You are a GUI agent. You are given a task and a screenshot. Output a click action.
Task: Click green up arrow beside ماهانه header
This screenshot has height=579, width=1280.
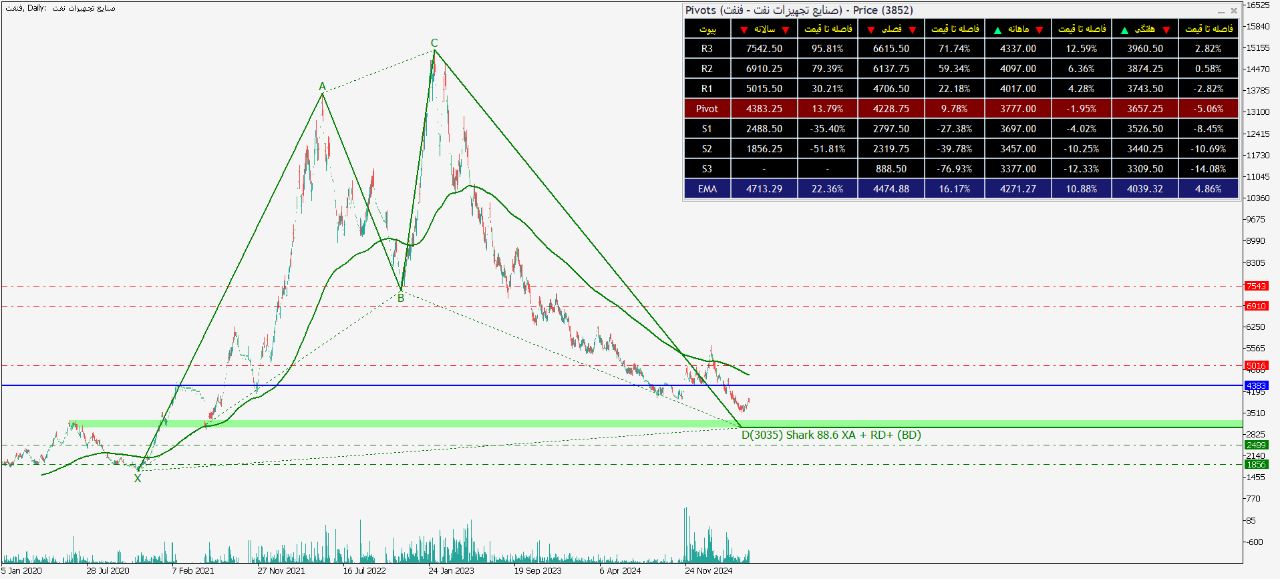click(999, 29)
